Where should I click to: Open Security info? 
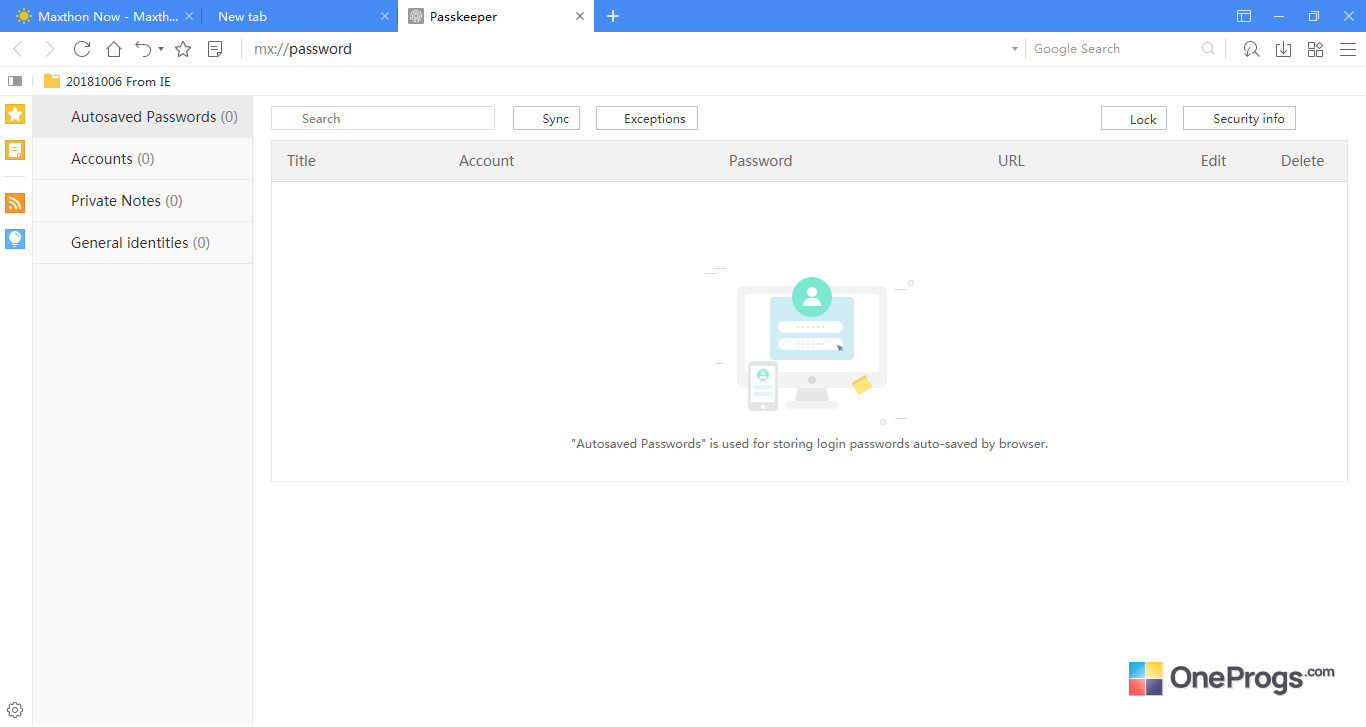tap(1239, 118)
